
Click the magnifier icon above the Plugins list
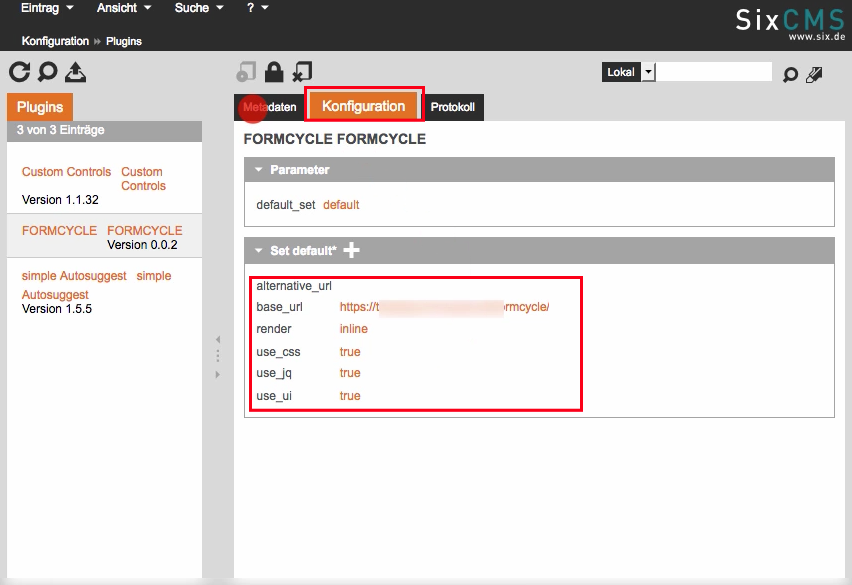pyautogui.click(x=47, y=72)
